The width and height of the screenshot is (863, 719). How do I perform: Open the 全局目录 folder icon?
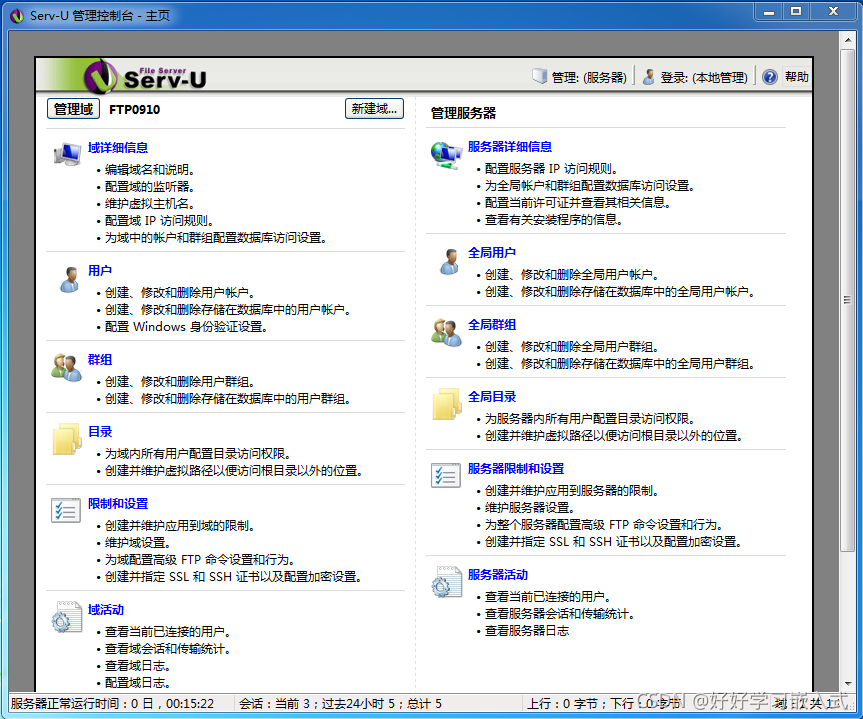(x=446, y=406)
